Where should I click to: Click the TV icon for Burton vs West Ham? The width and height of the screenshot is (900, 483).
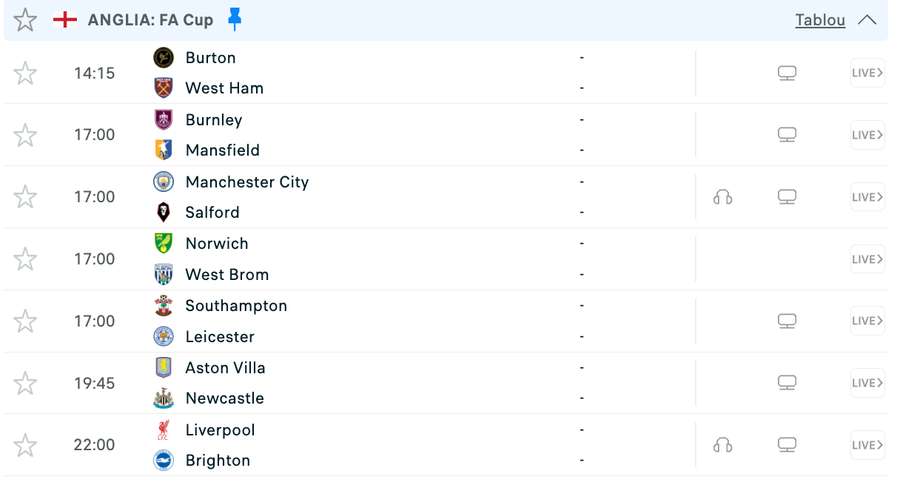pyautogui.click(x=787, y=73)
